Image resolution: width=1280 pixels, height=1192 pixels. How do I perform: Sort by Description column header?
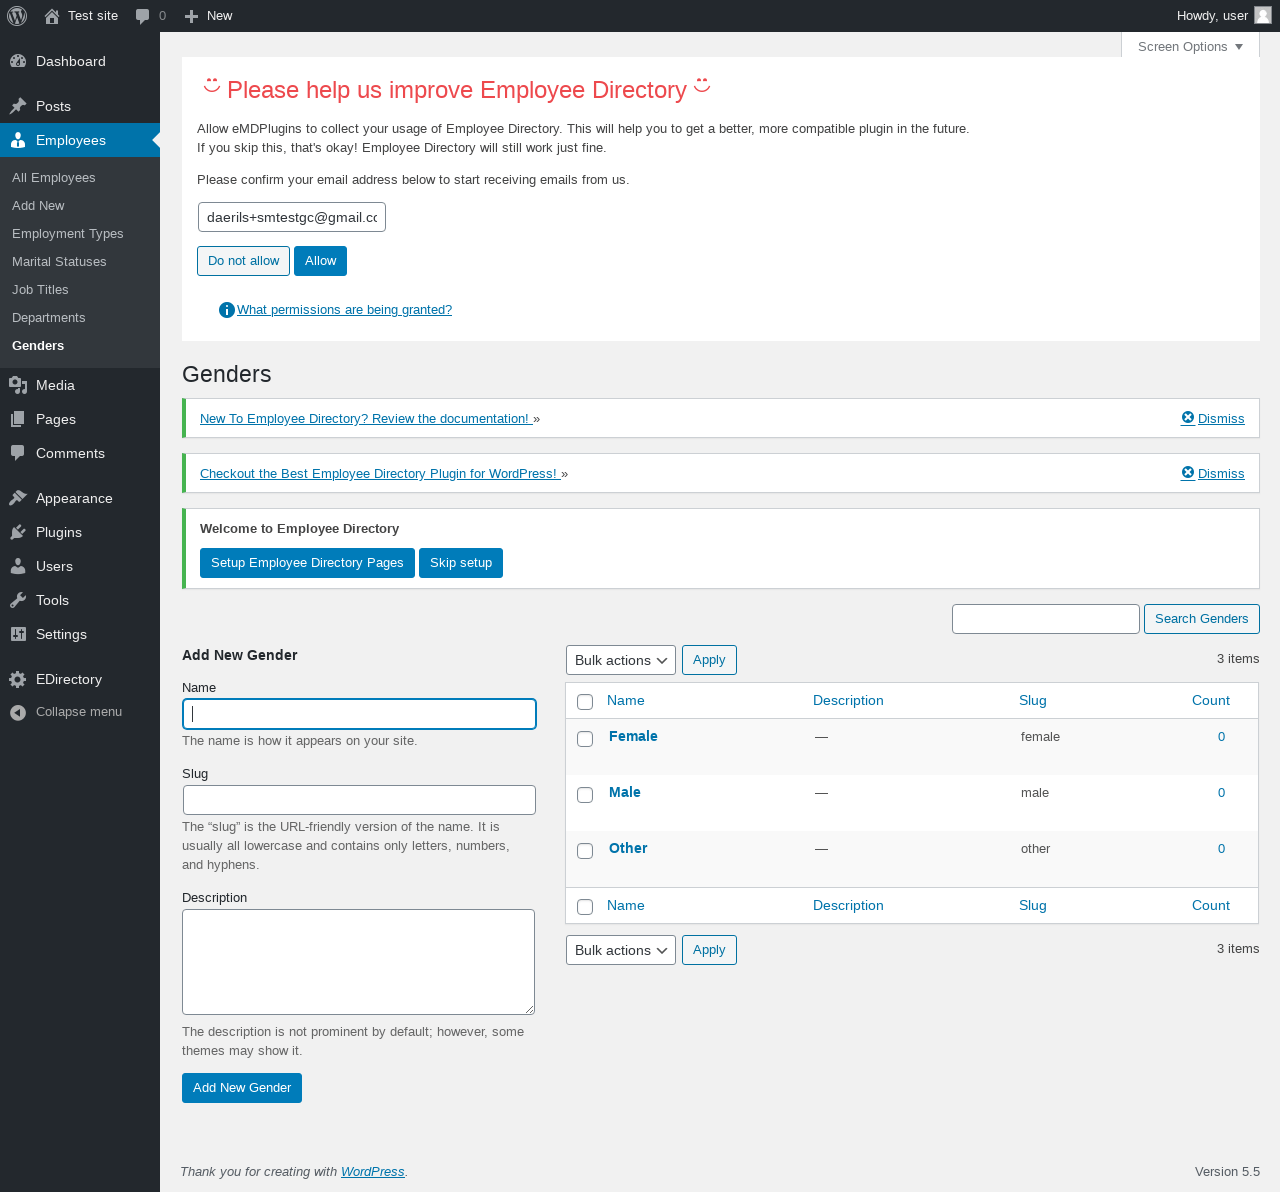click(848, 701)
